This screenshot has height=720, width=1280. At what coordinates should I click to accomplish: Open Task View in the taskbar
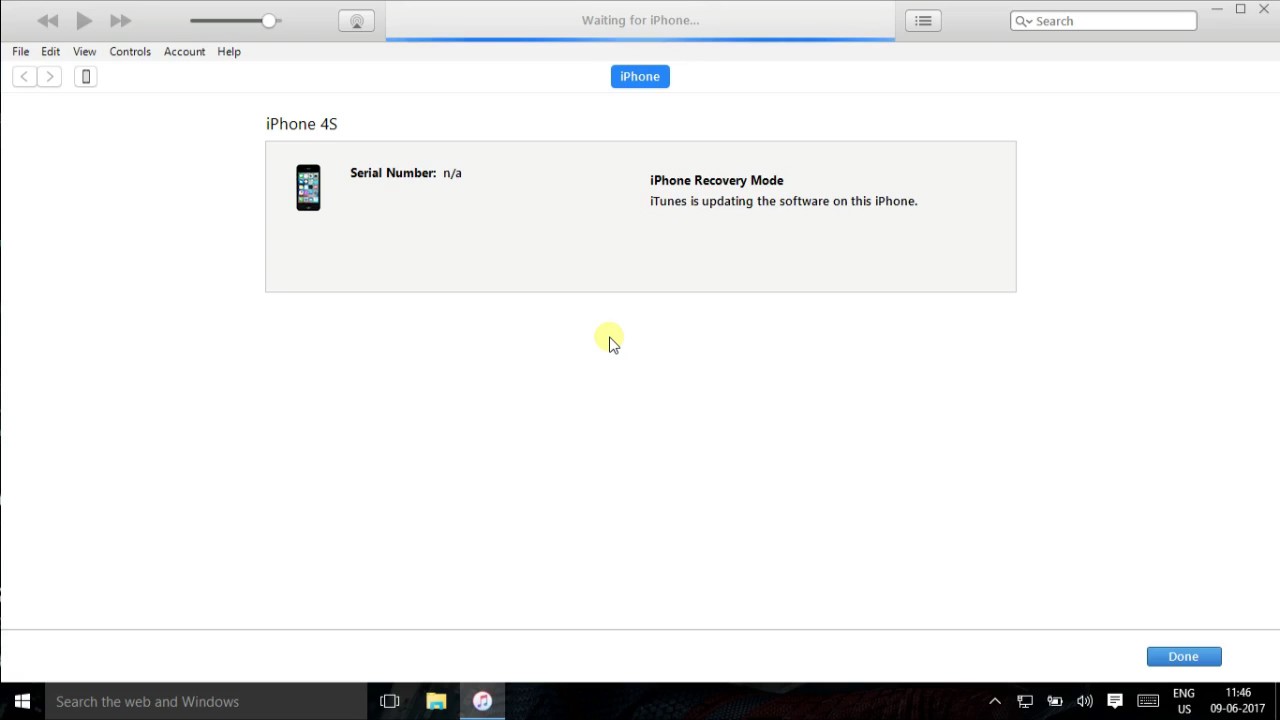[390, 702]
